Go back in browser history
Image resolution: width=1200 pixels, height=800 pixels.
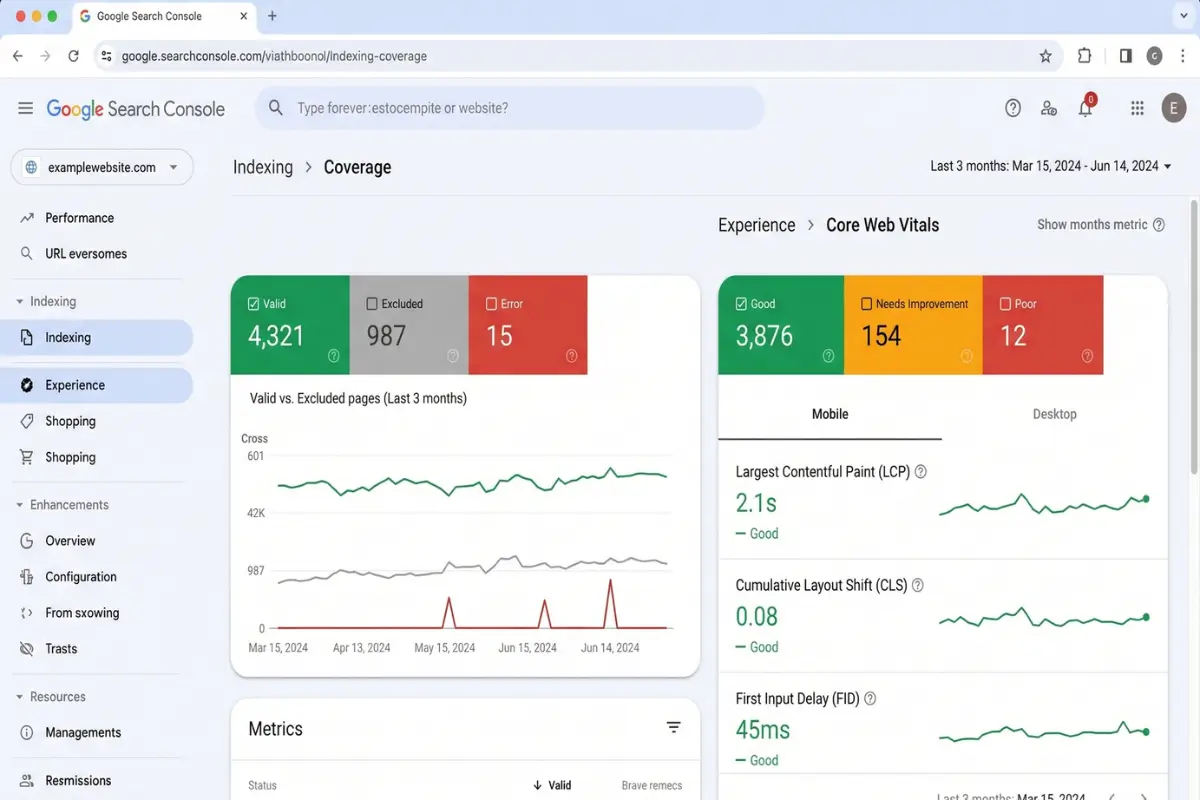tap(18, 56)
